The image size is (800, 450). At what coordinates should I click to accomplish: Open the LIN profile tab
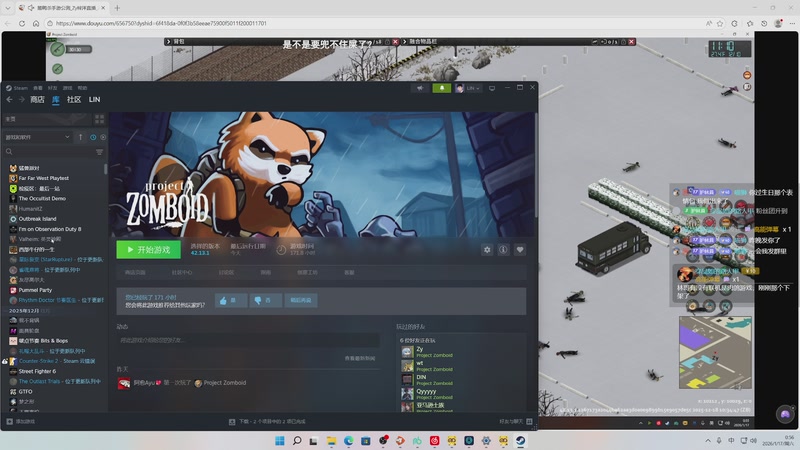click(94, 99)
